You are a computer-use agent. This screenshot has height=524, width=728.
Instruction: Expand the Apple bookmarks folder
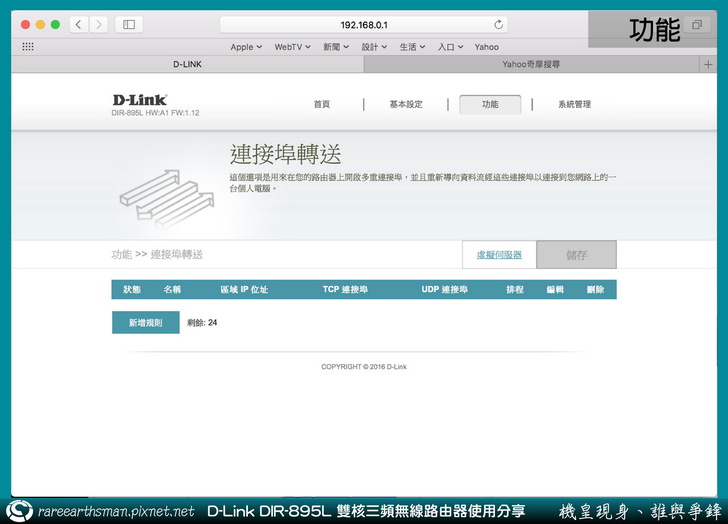pyautogui.click(x=246, y=46)
